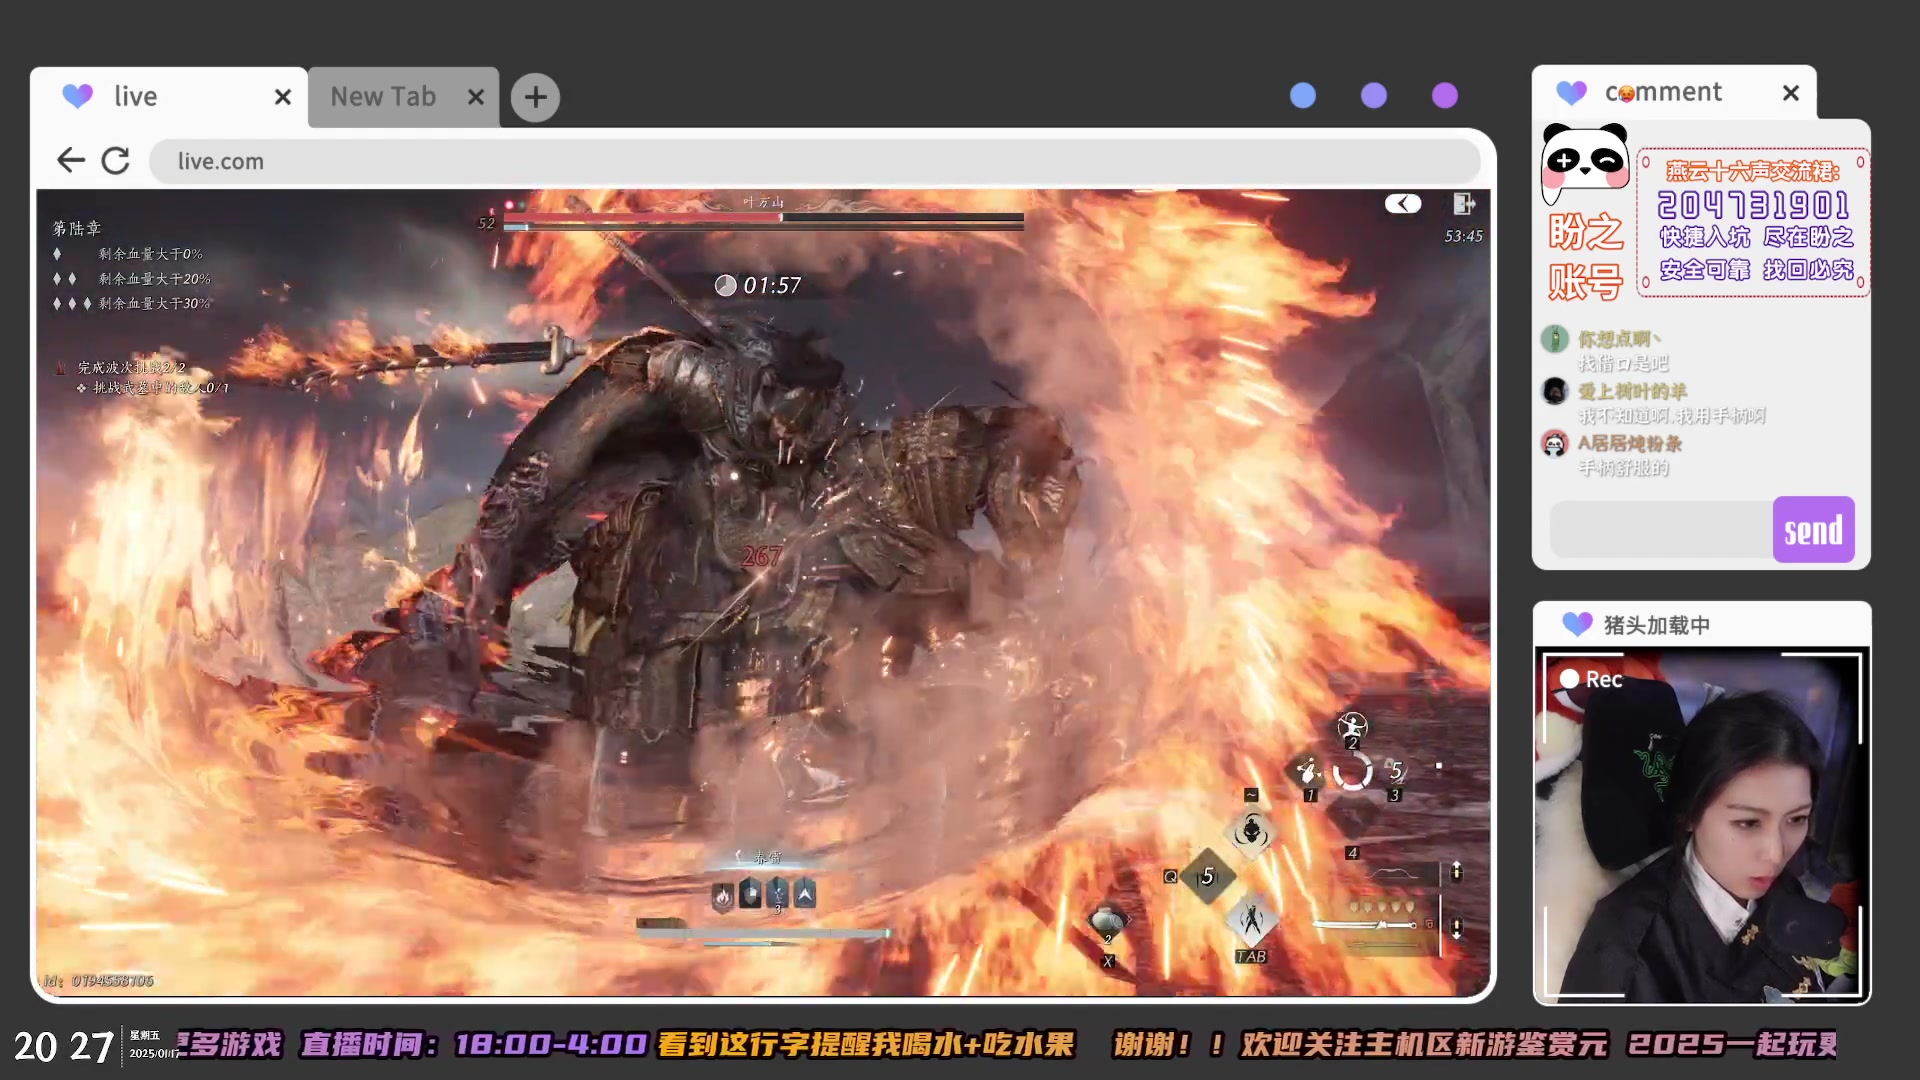The height and width of the screenshot is (1080, 1920).
Task: Click the circular cooldown ring in skill wheel
Action: (x=1352, y=772)
